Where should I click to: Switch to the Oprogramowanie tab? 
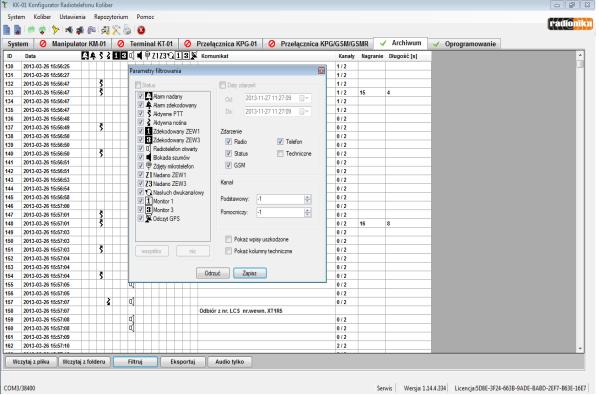pos(464,44)
